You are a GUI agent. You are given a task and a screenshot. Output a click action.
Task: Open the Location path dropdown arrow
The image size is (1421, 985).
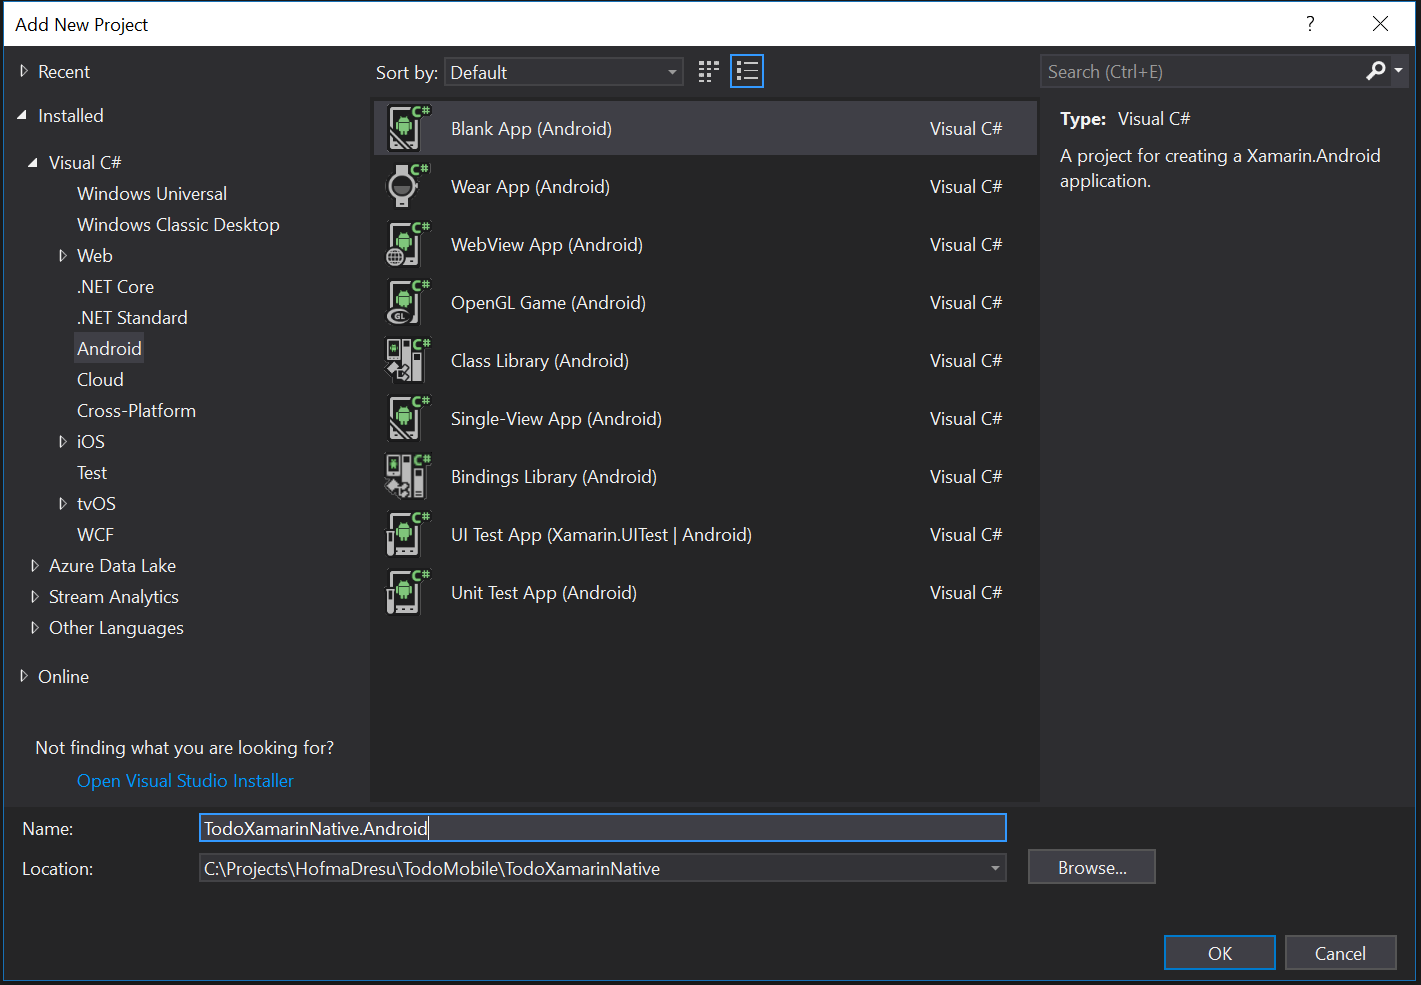pyautogui.click(x=995, y=868)
